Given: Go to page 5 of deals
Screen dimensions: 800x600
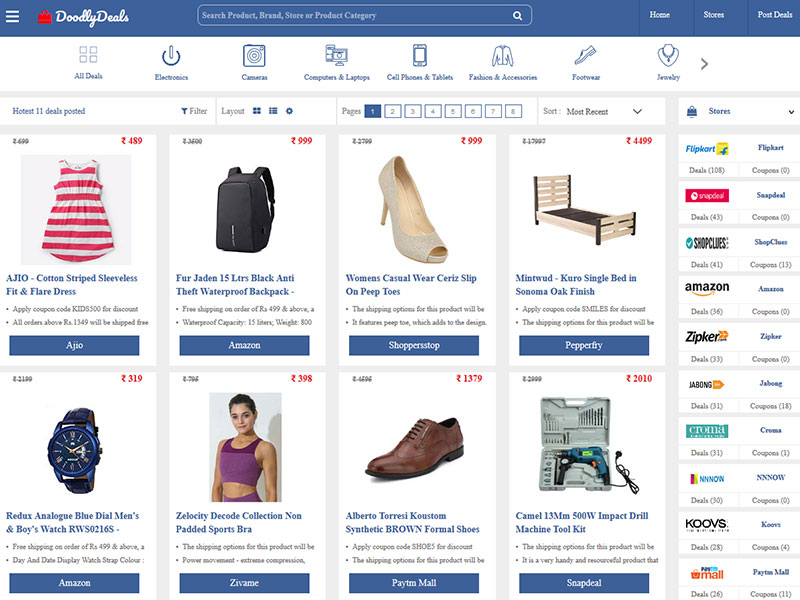Looking at the screenshot, I should pyautogui.click(x=453, y=111).
